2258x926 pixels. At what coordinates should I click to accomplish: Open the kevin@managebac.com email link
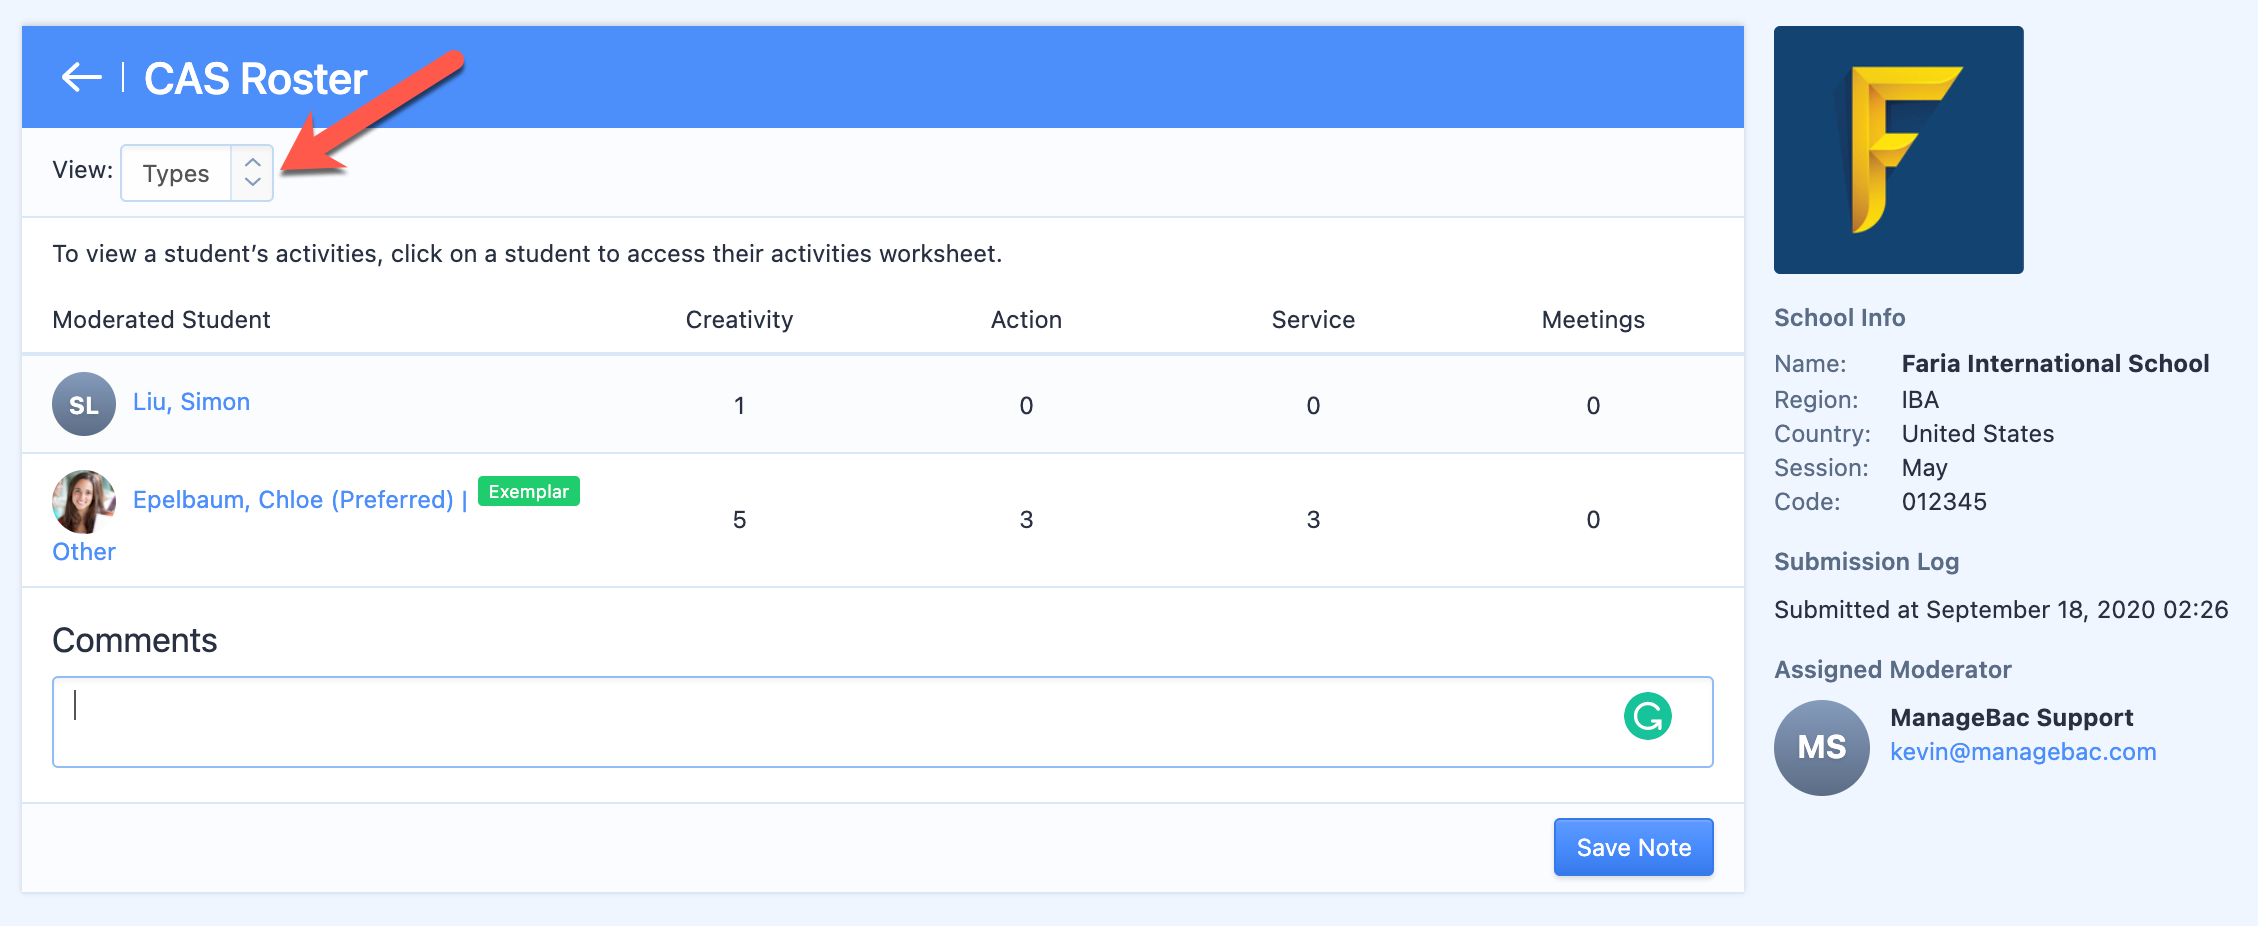pos(2022,752)
